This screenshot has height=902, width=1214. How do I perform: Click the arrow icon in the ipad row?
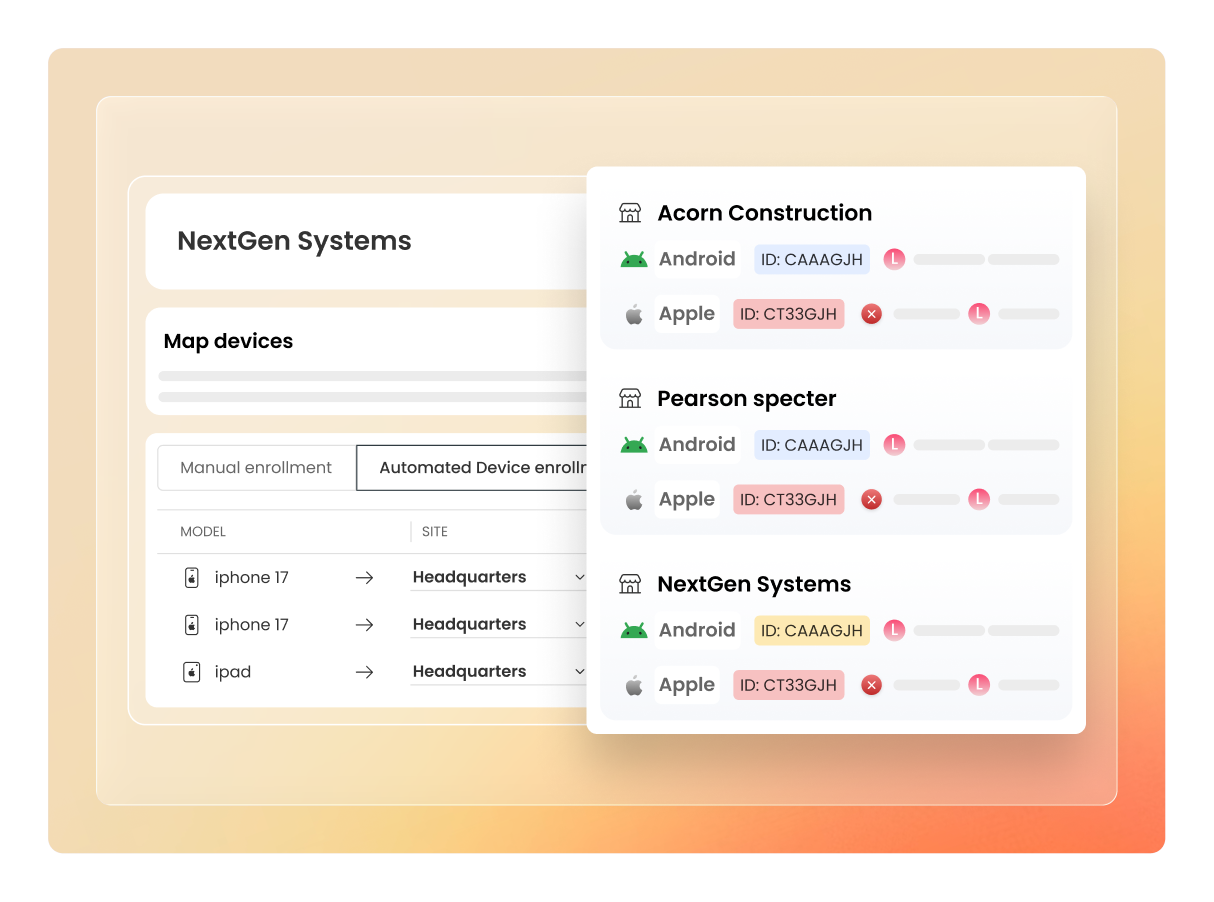[x=365, y=672]
